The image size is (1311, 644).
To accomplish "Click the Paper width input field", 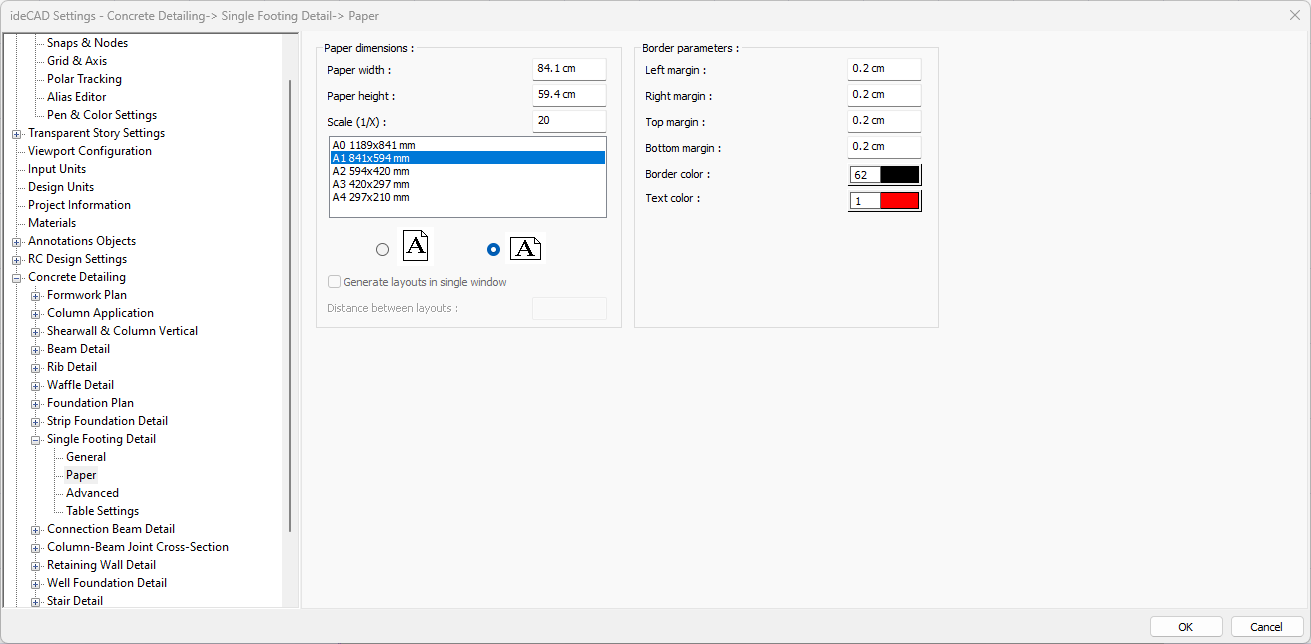I will (569, 69).
